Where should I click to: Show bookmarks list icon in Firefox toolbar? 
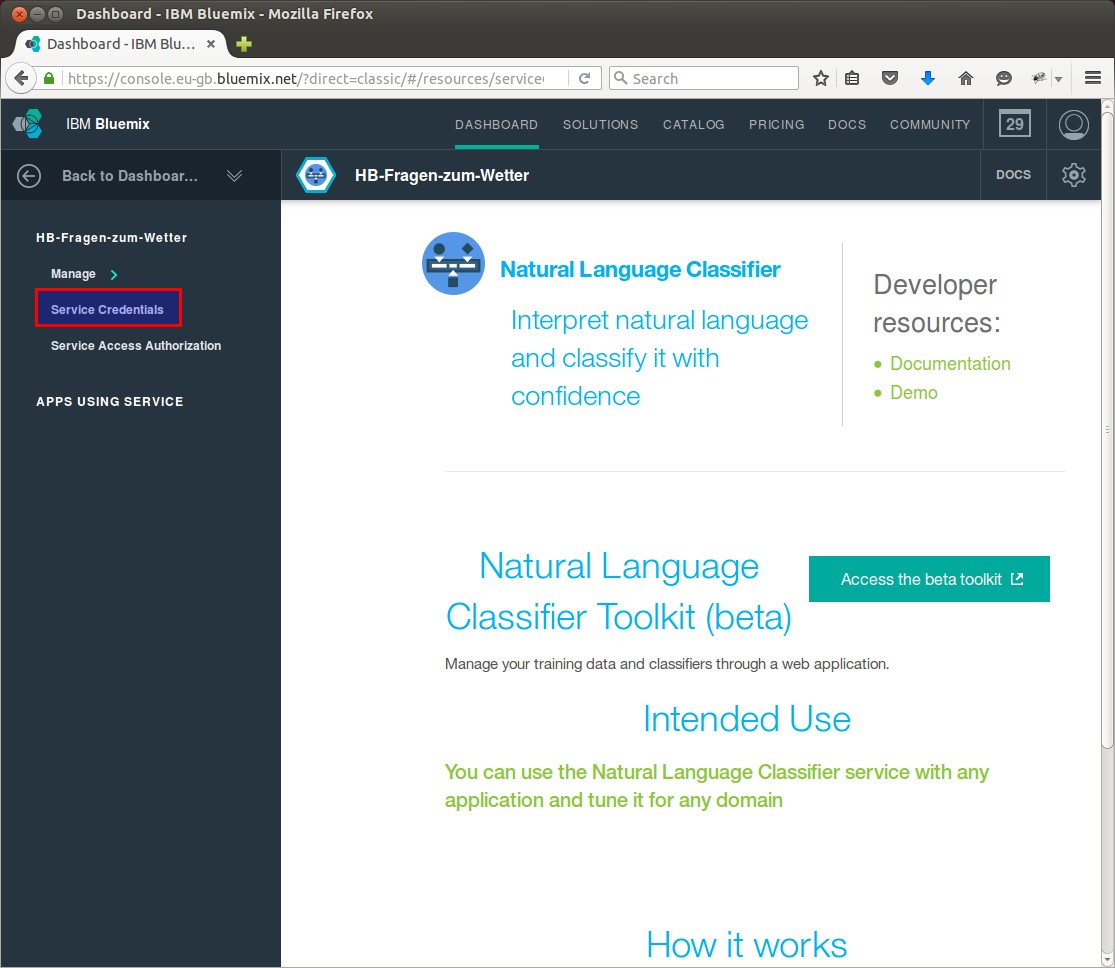click(852, 78)
